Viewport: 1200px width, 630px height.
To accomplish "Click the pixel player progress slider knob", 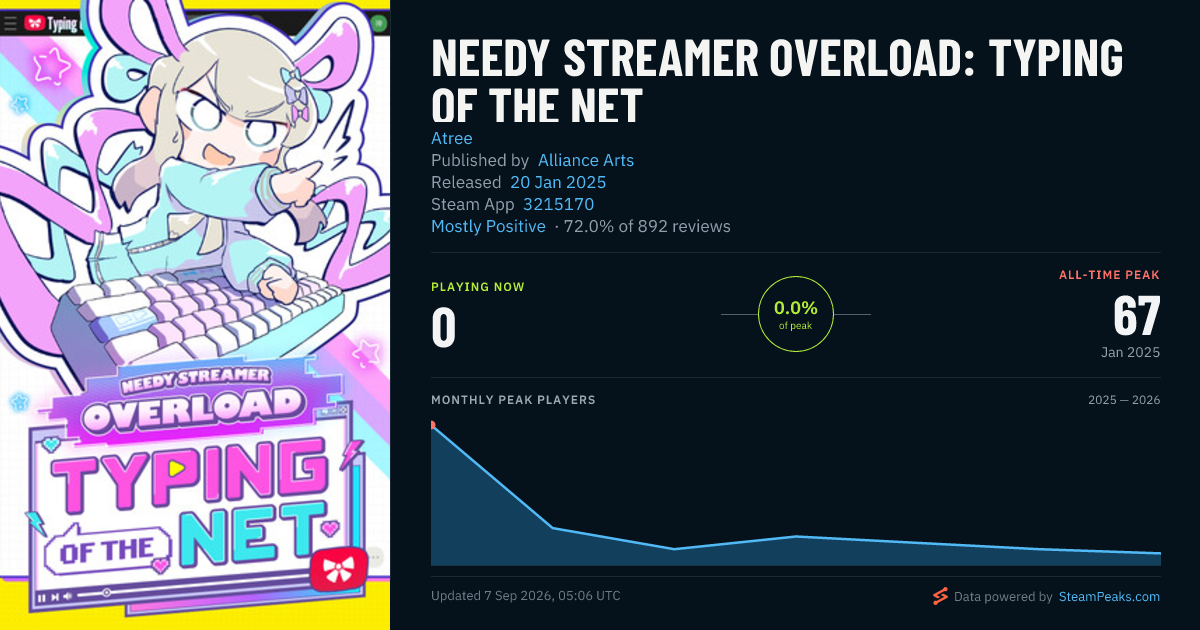I will click(x=106, y=592).
